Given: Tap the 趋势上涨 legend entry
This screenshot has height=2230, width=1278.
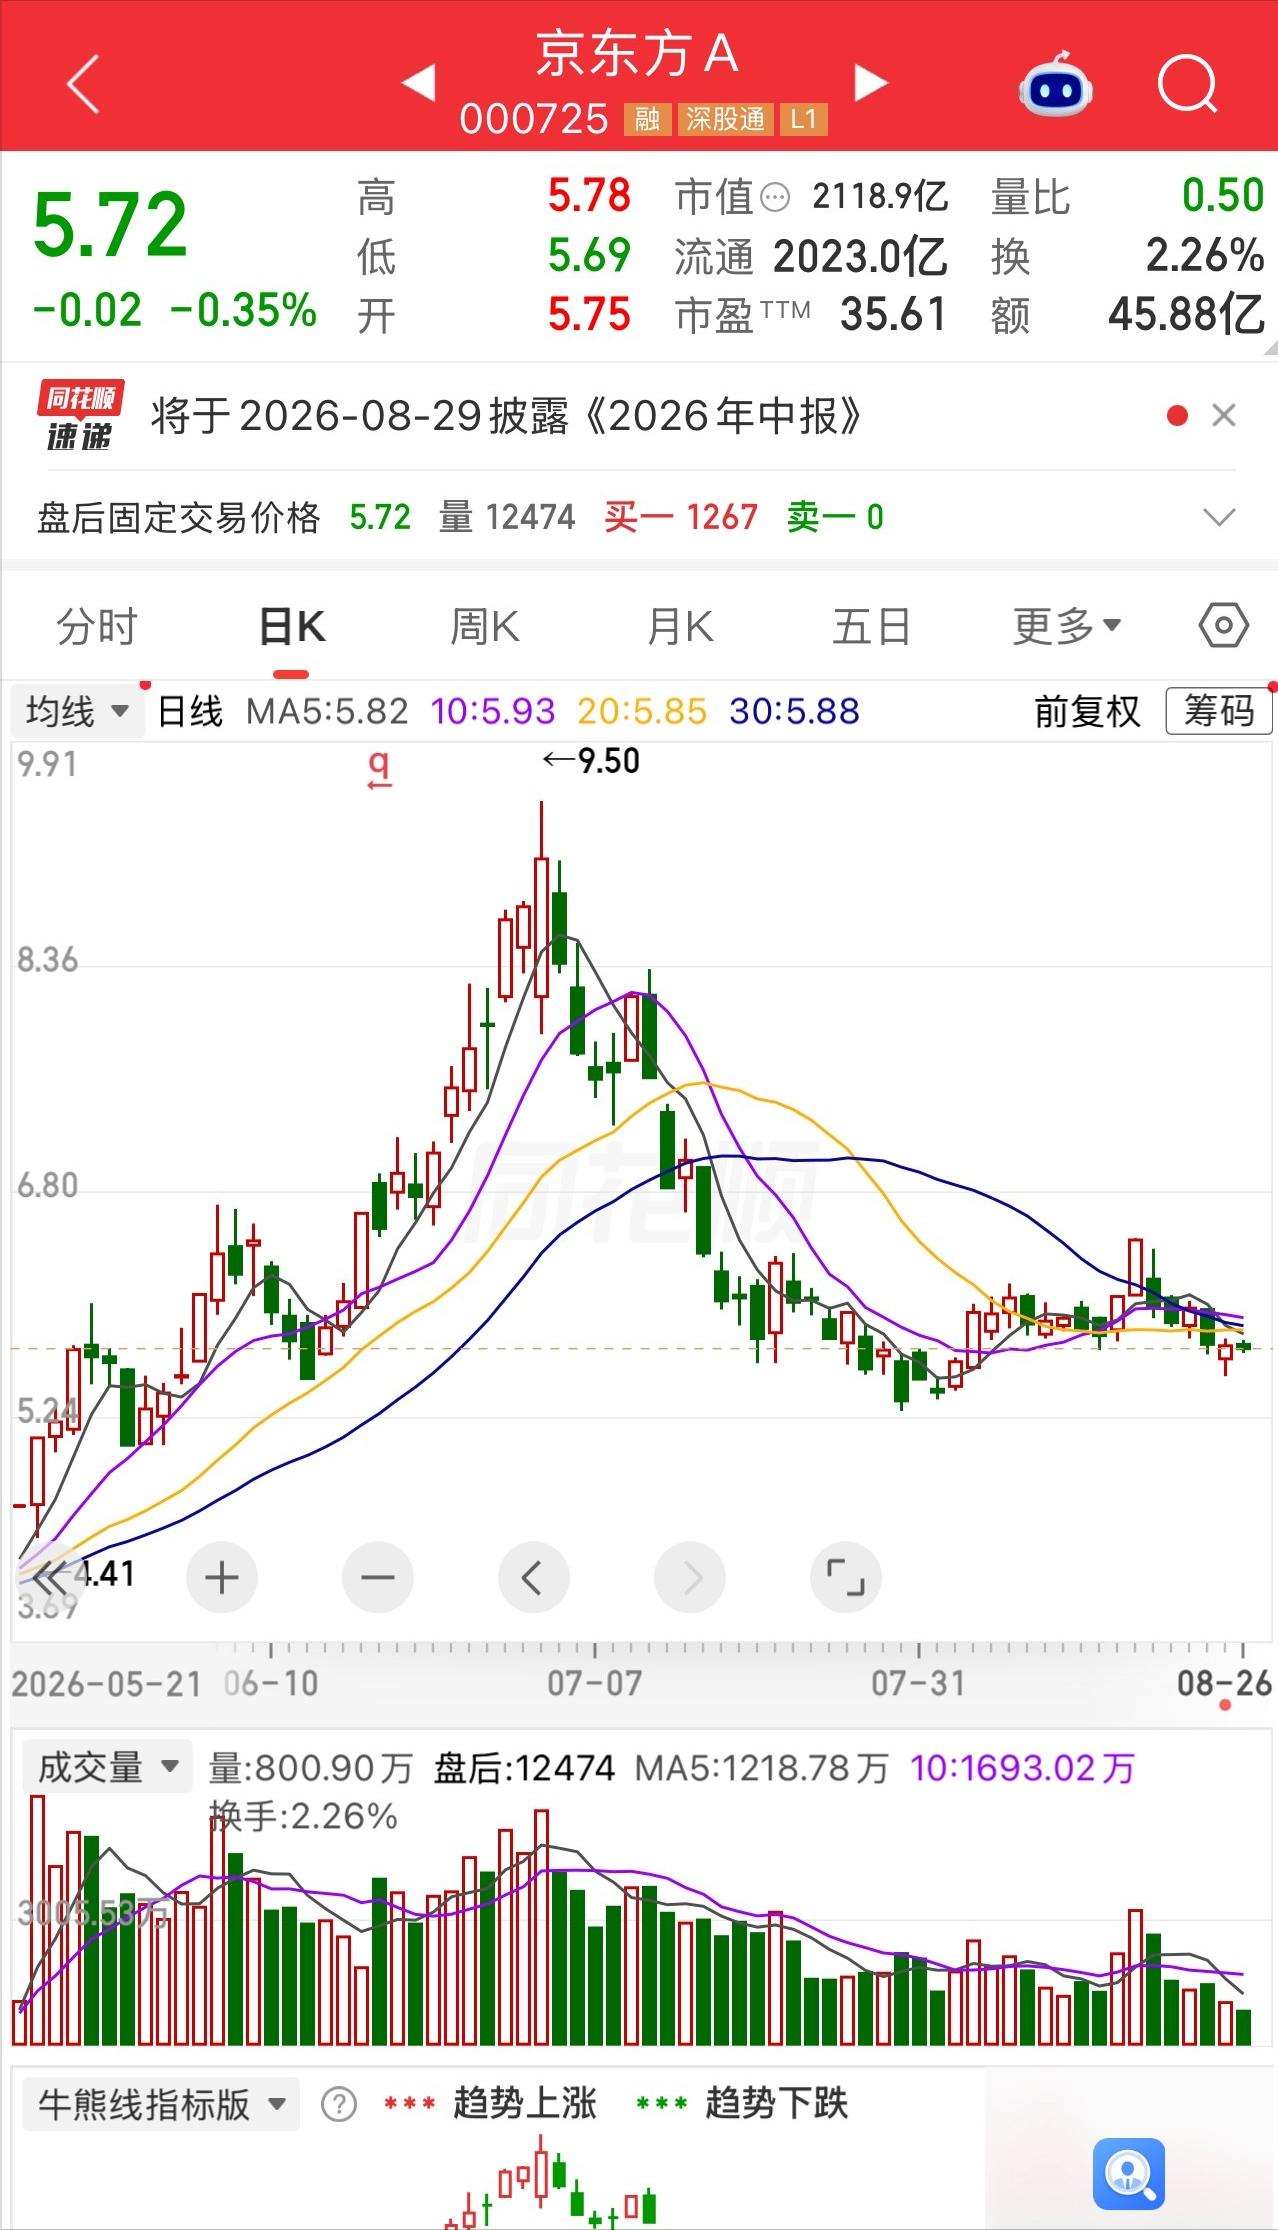Looking at the screenshot, I should click(490, 2104).
